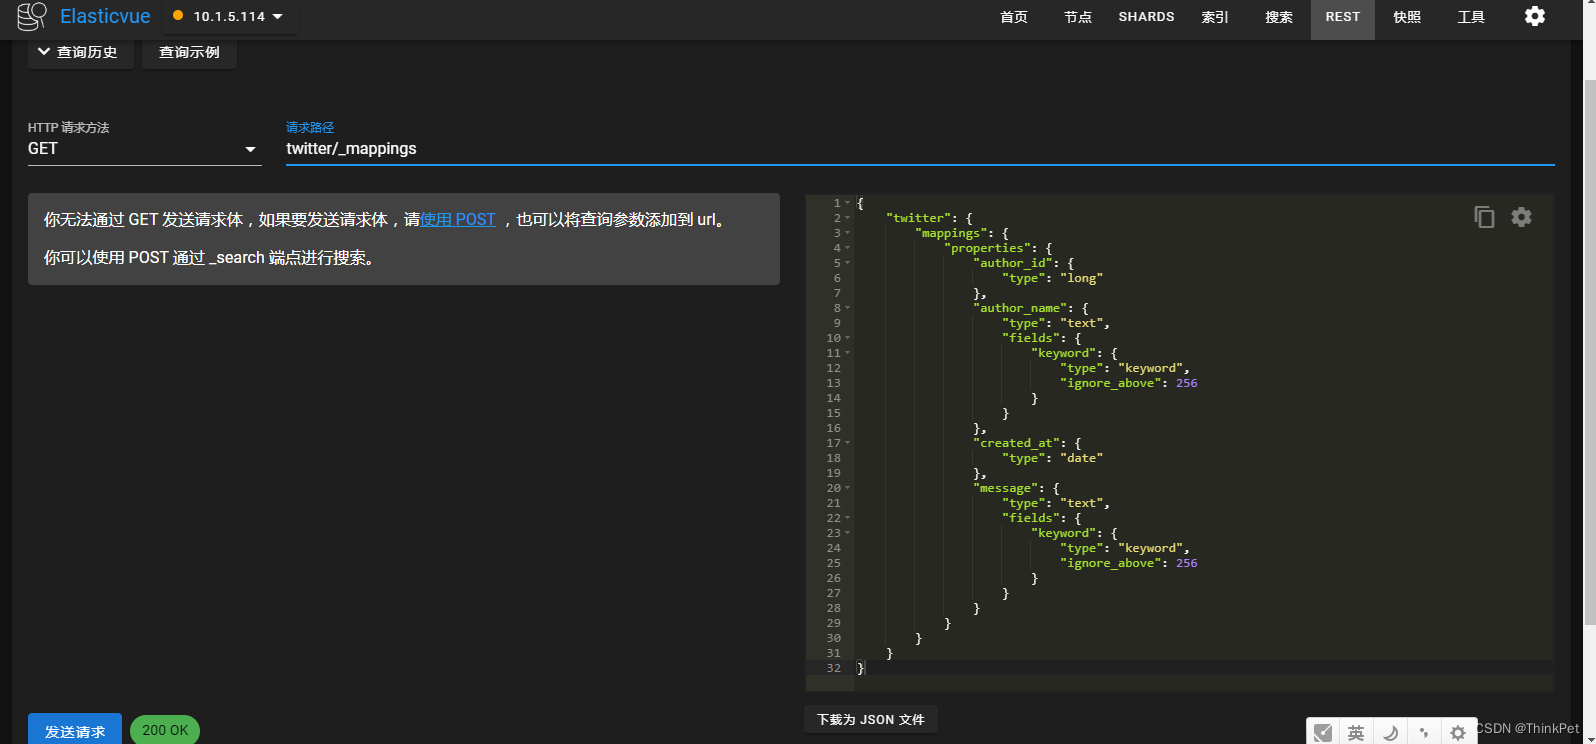Click the HTTP 请求方法 label
The height and width of the screenshot is (744, 1596).
pos(68,127)
